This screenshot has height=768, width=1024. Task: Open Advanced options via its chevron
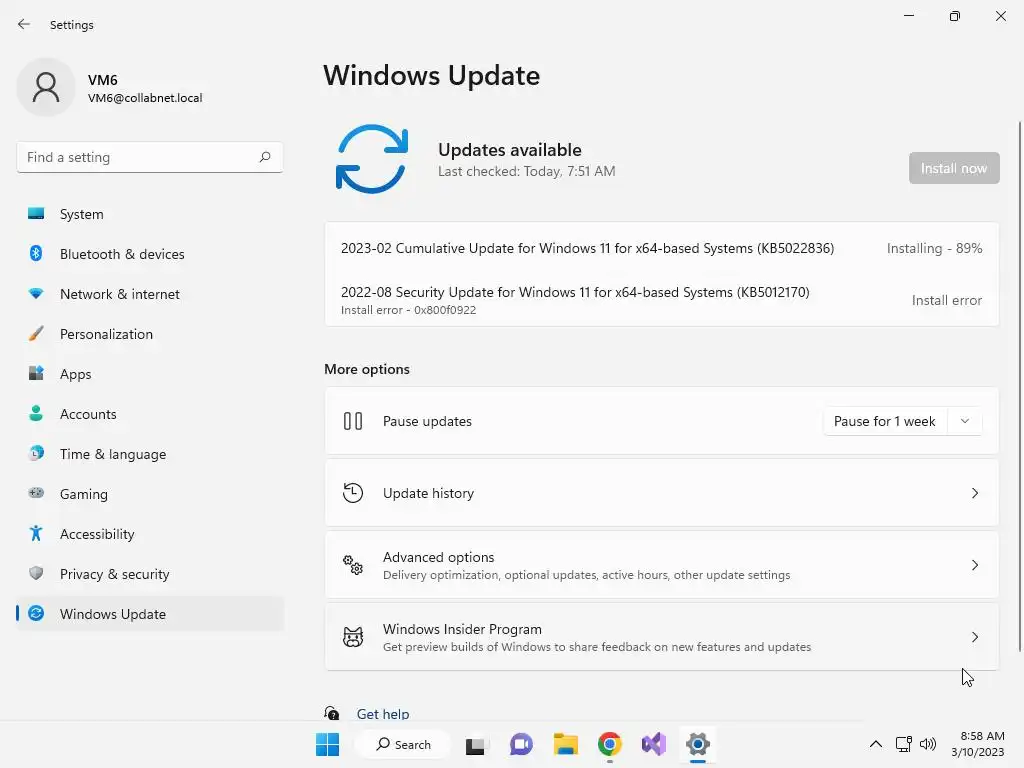click(x=974, y=565)
